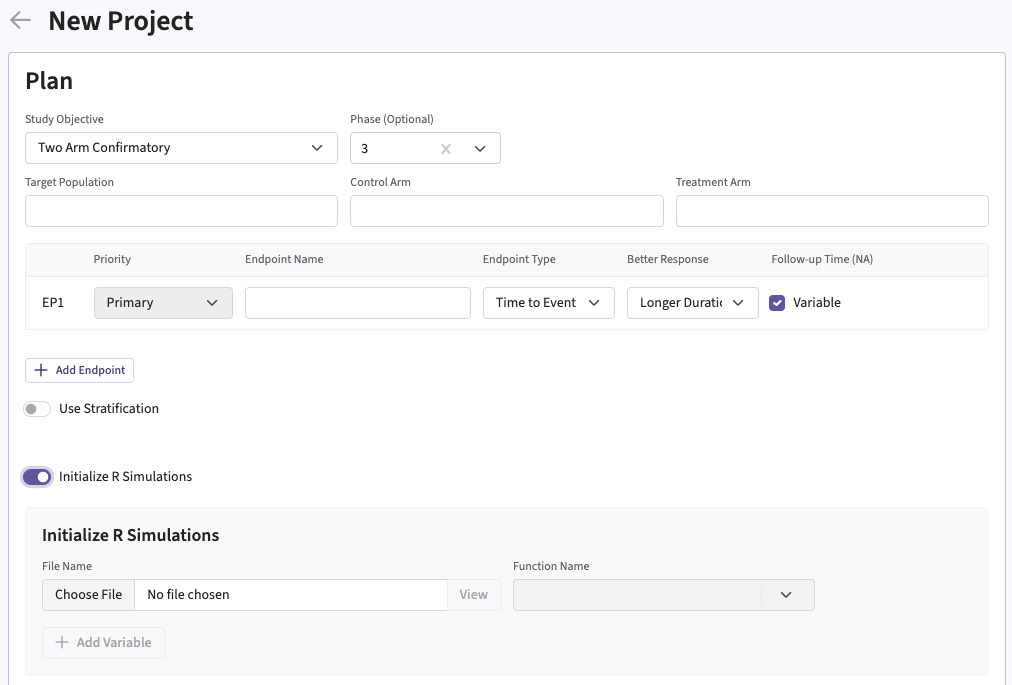Screen dimensions: 1012x685
Task: Click the back arrow beside New Project
Action: tap(20, 21)
